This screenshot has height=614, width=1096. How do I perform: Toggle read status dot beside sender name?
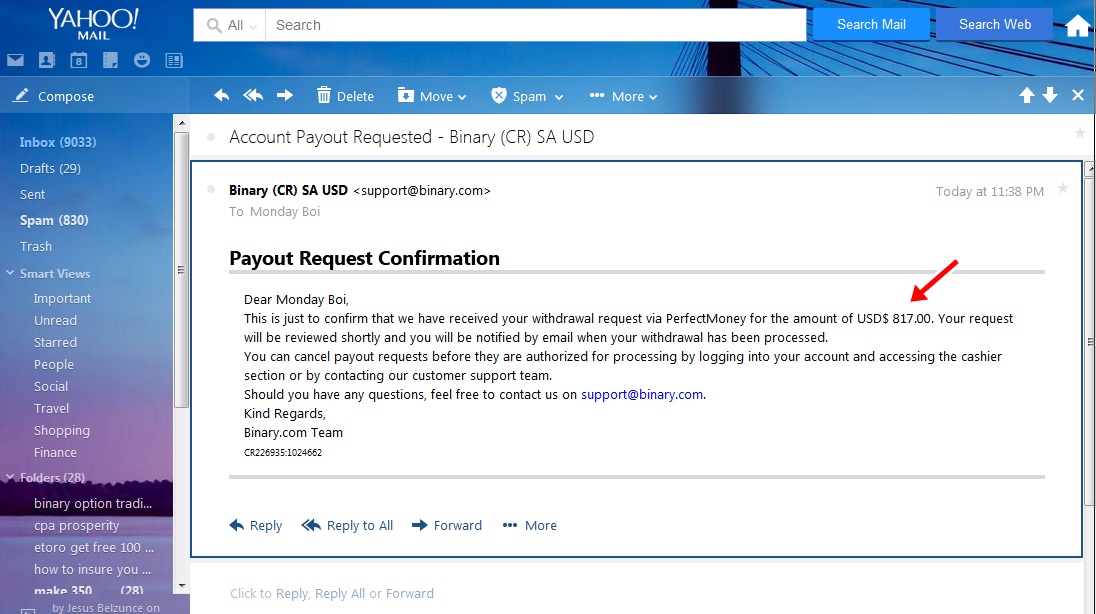(211, 190)
